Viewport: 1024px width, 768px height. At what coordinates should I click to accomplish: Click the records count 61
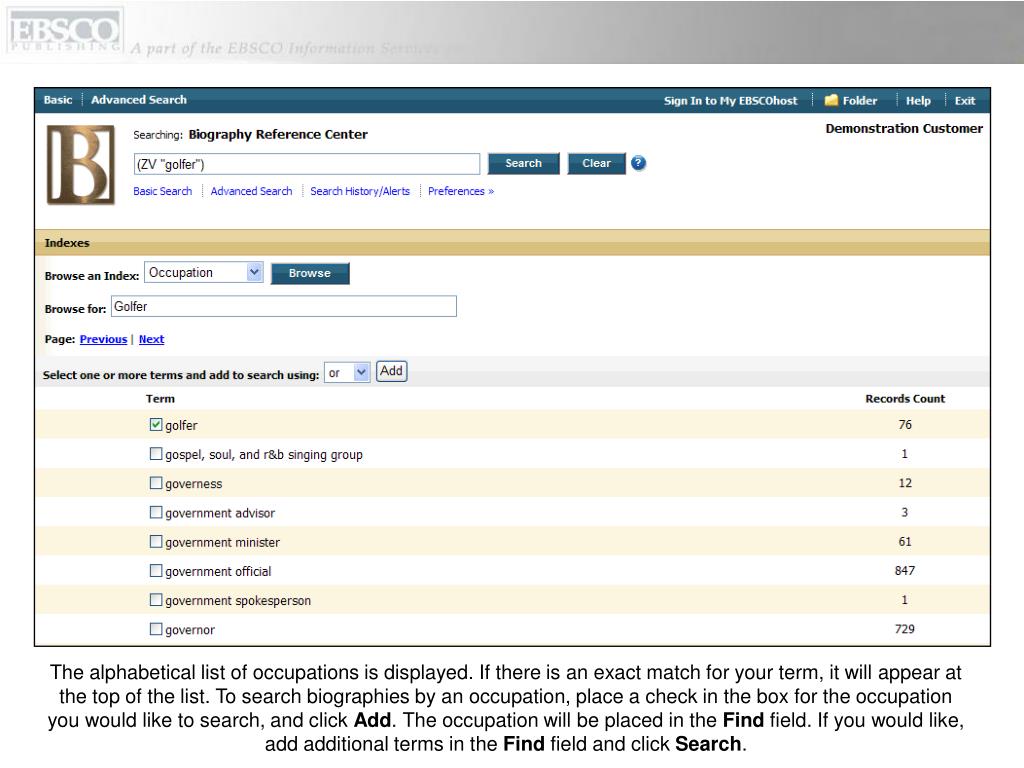pyautogui.click(x=904, y=541)
